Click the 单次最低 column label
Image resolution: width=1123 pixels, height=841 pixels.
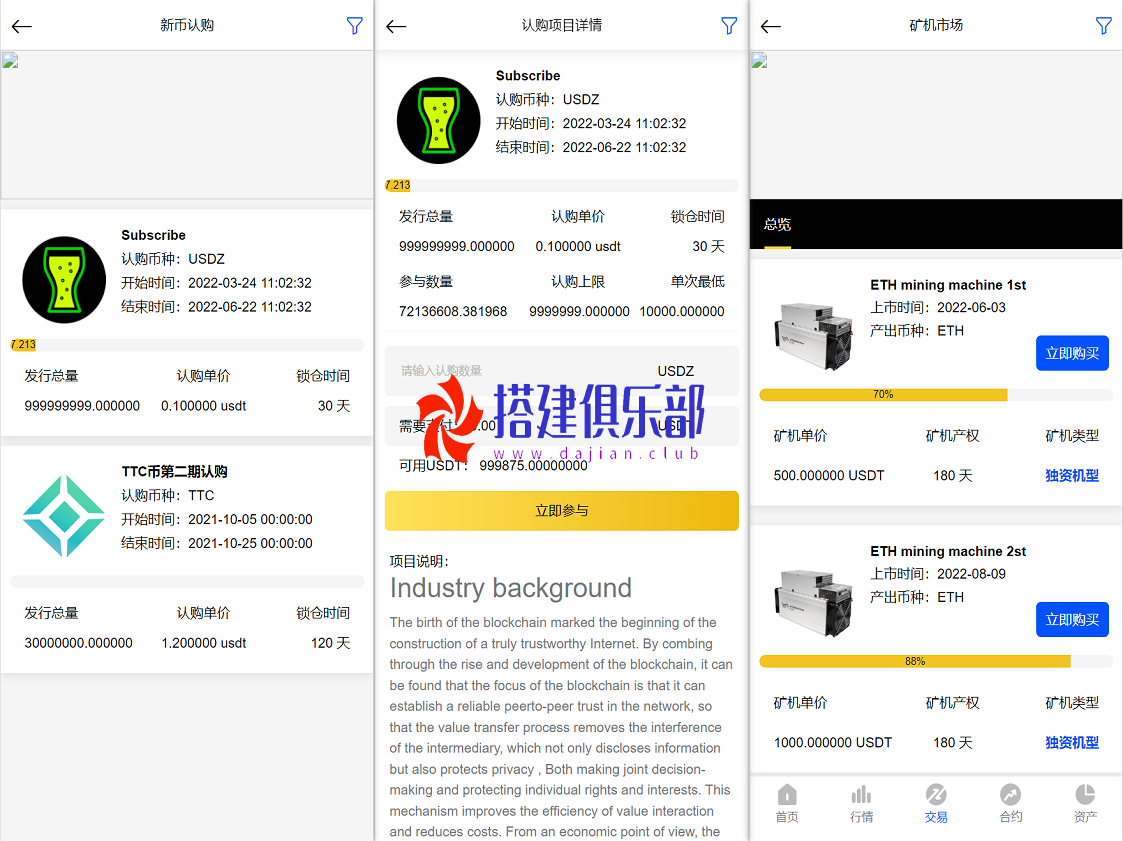point(698,282)
